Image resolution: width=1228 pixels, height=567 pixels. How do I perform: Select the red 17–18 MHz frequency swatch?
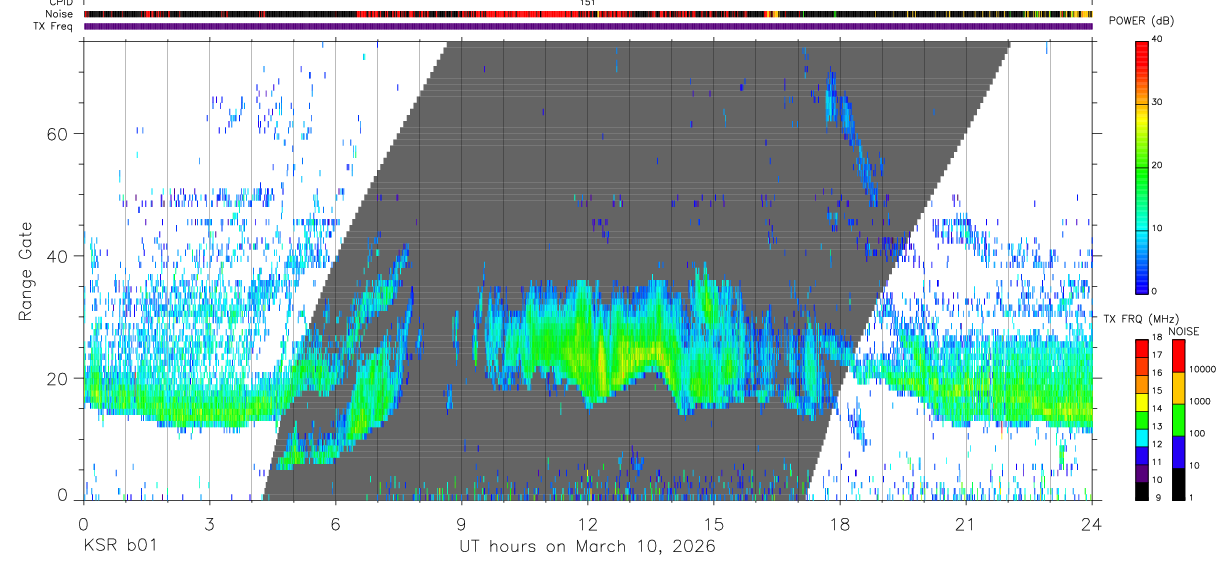pos(1142,349)
